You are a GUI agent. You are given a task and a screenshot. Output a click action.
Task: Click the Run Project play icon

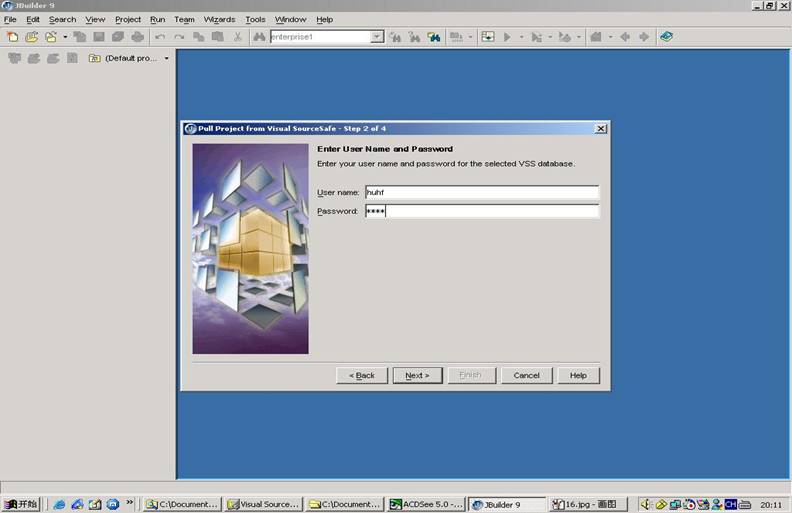tap(507, 37)
